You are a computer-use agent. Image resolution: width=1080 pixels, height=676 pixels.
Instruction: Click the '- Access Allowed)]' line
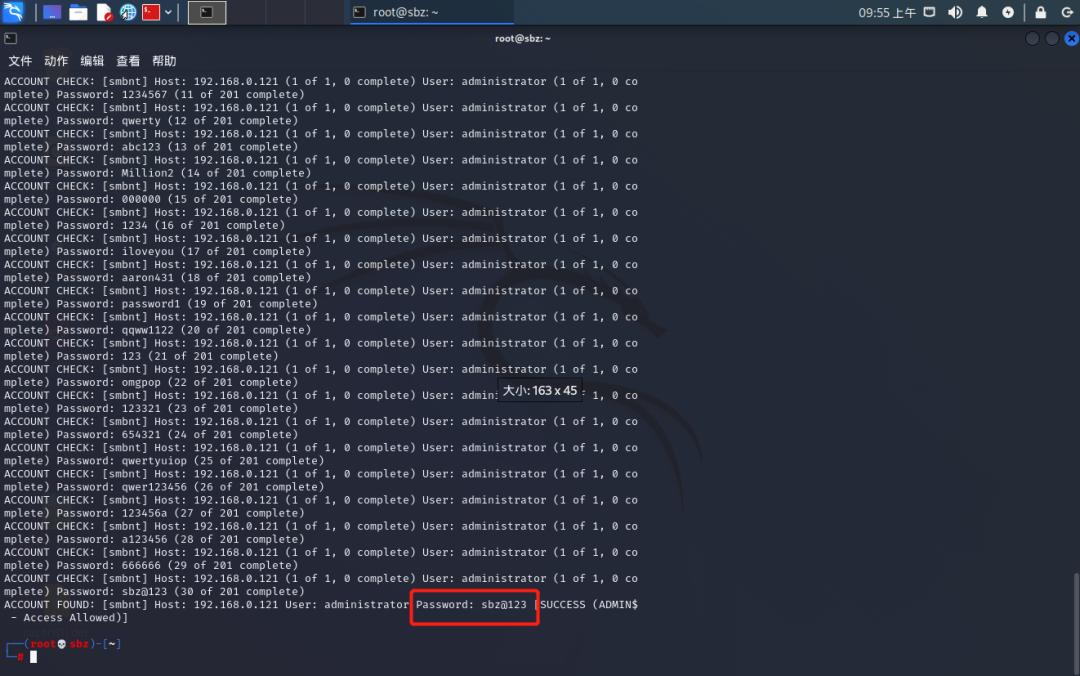(x=70, y=618)
